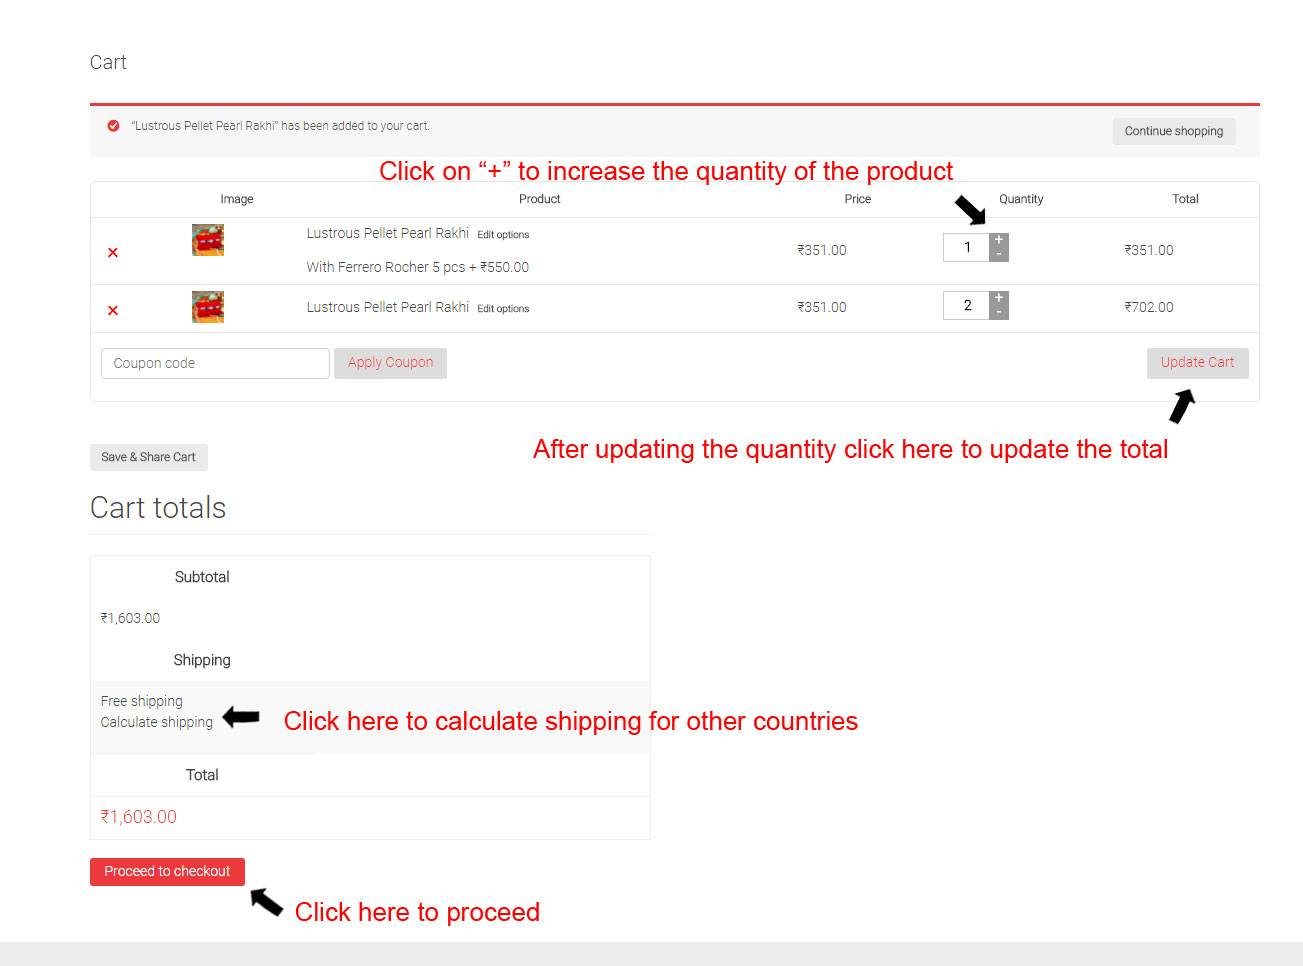Proceed to checkout
This screenshot has width=1303, height=966.
[167, 872]
